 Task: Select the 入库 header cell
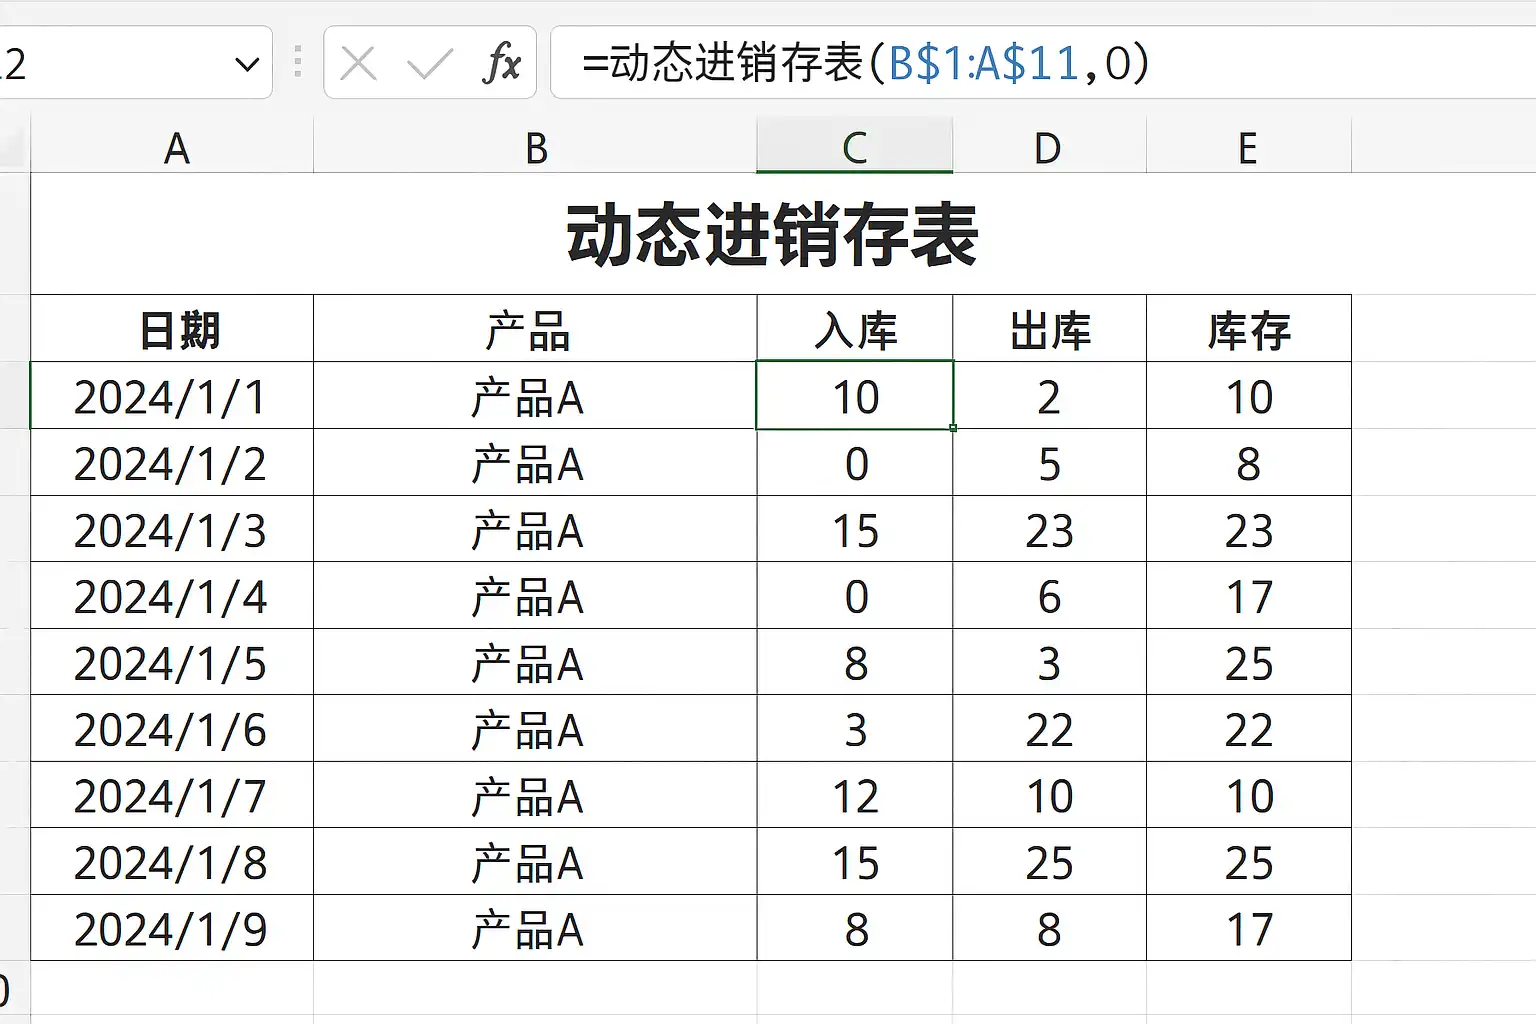[x=855, y=330]
